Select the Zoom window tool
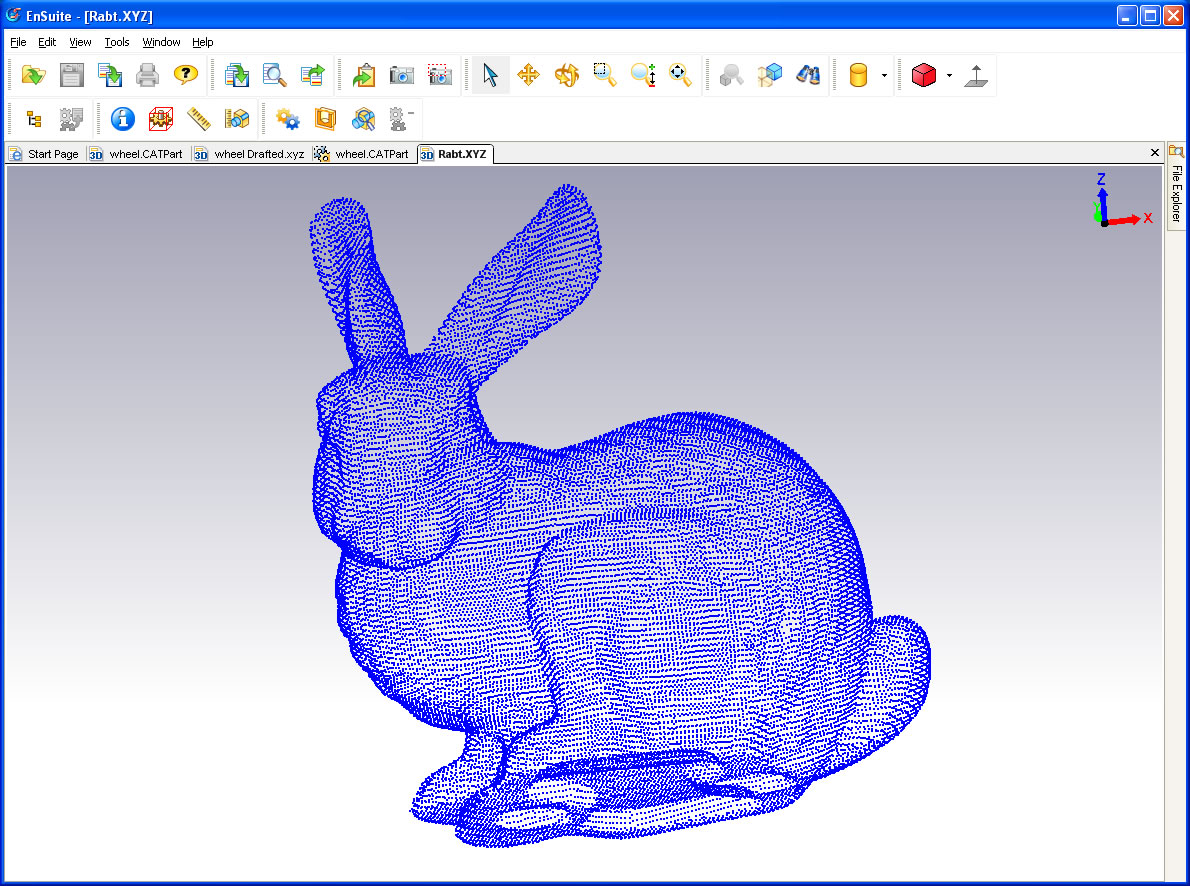Viewport: 1190px width, 886px height. [x=604, y=75]
